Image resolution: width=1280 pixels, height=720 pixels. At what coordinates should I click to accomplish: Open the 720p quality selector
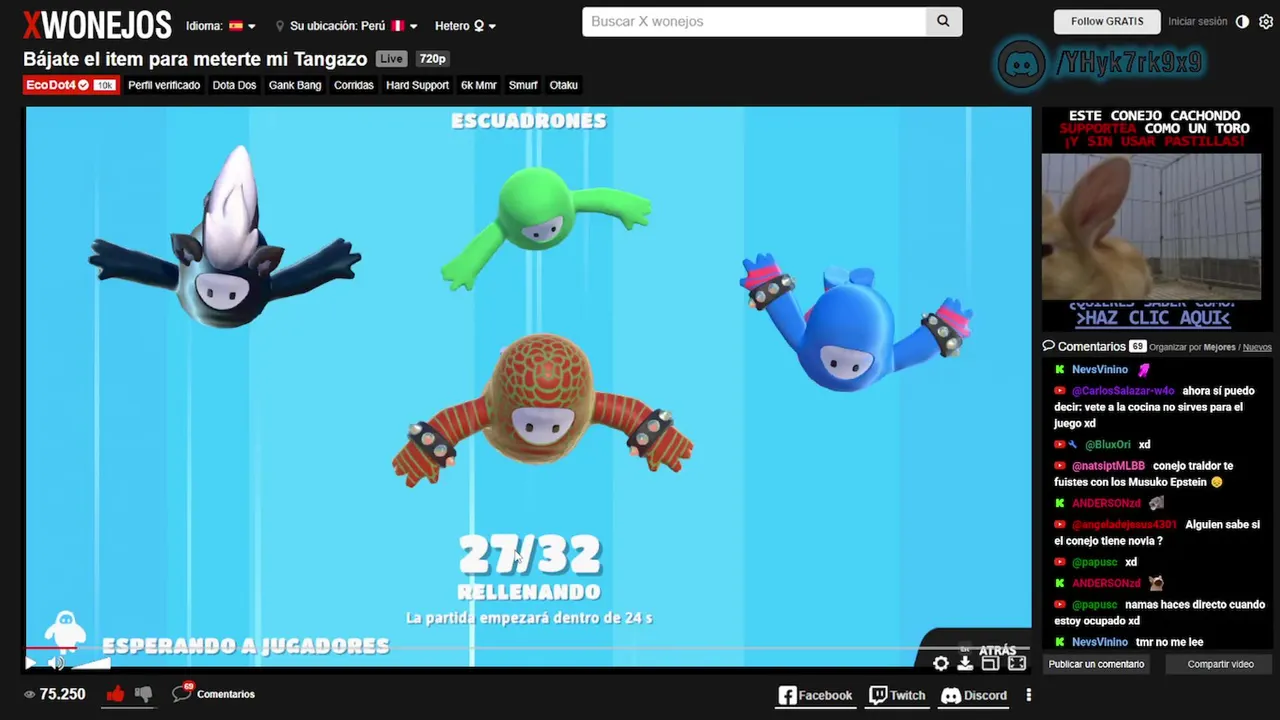432,59
